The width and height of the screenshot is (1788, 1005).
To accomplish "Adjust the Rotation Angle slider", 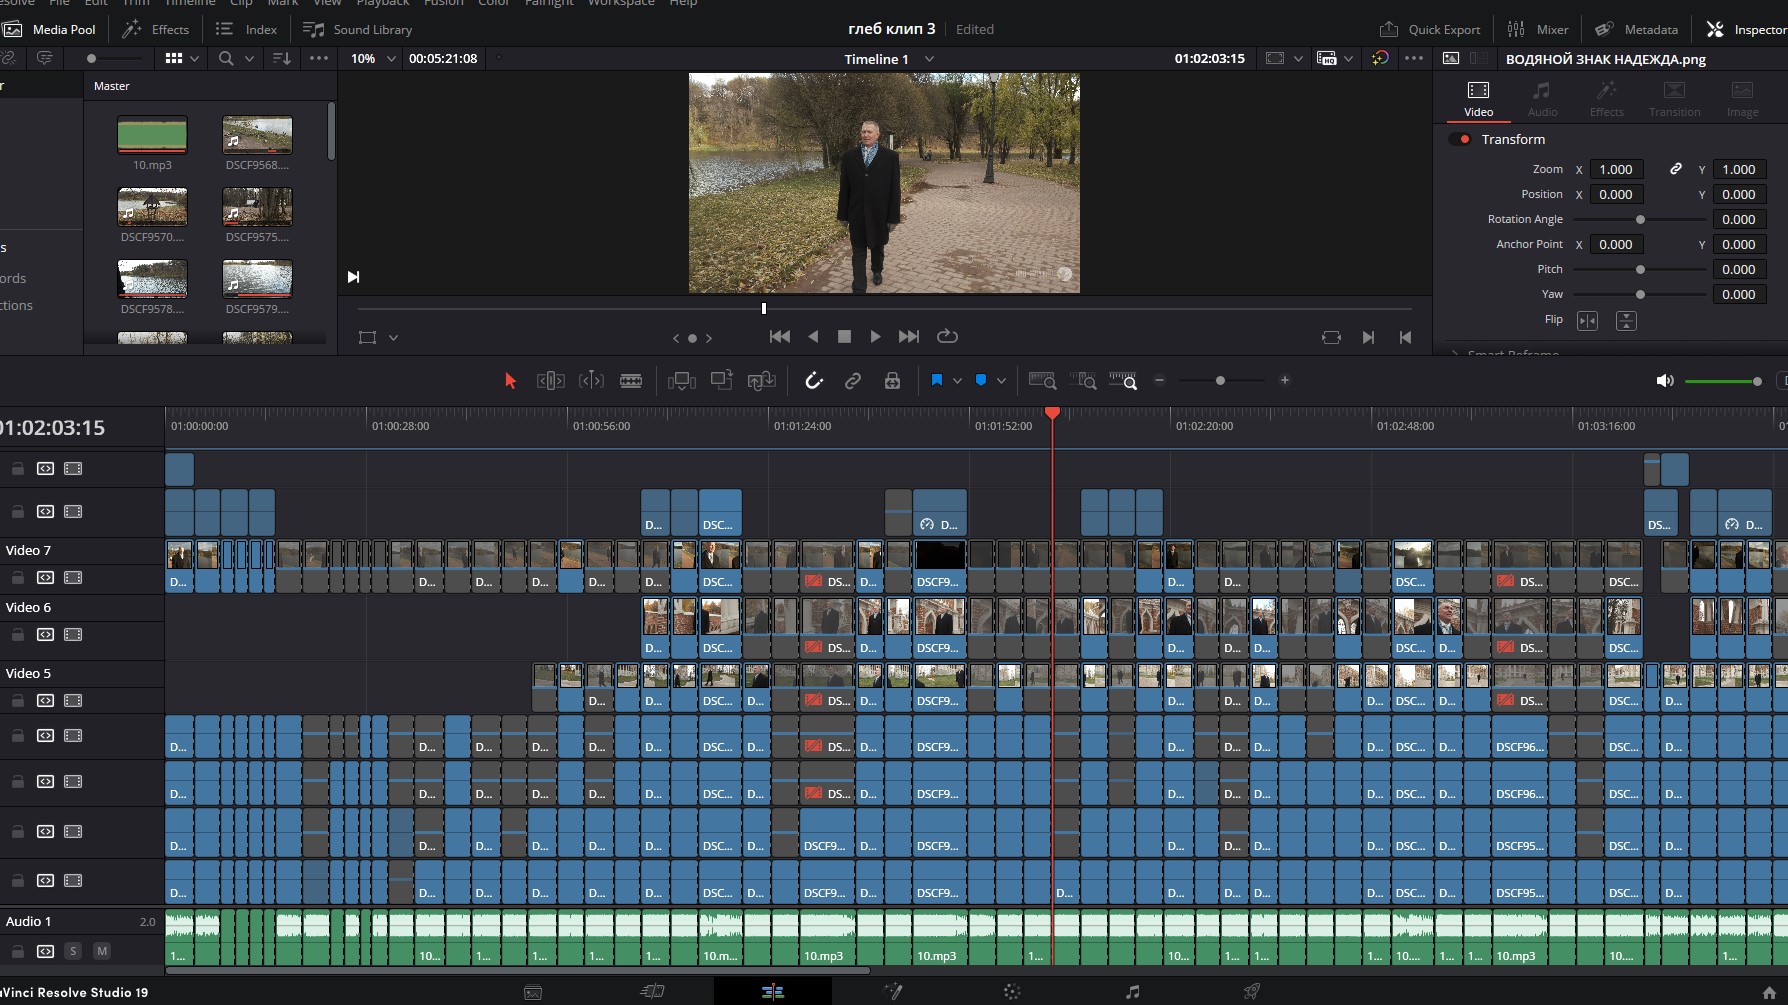I will tap(1640, 219).
